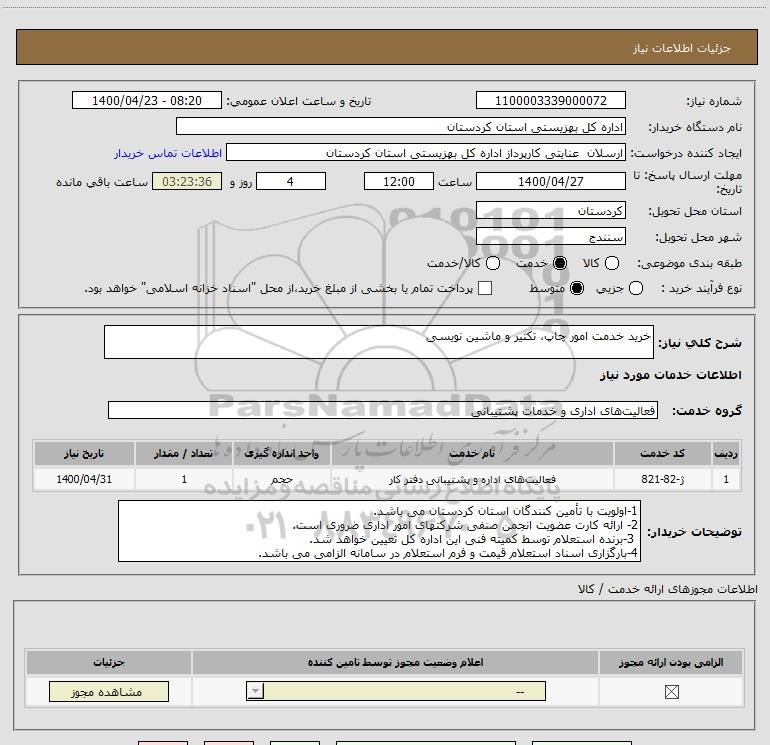The height and width of the screenshot is (745, 770).
Task: Click the announcement date field 1400/04/23 - 08:20
Action: click(147, 100)
